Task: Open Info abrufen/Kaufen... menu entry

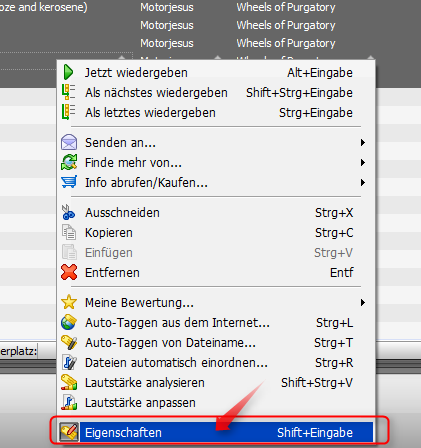Action: pos(216,182)
